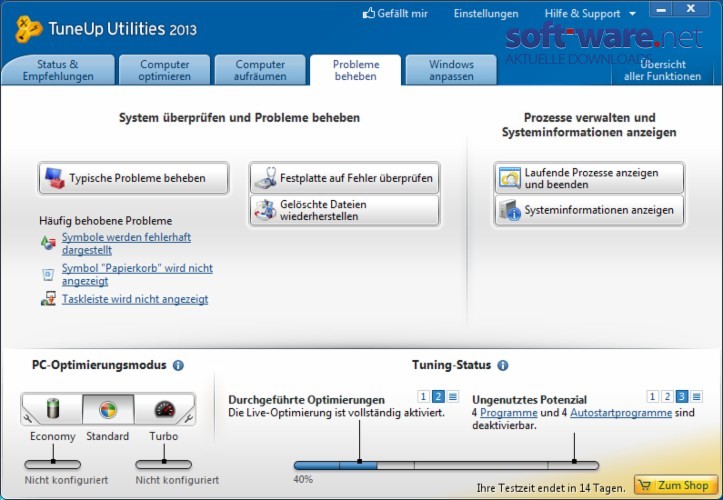Open link Taskleiste wird nicht angezeigt
The width and height of the screenshot is (723, 500).
[135, 299]
